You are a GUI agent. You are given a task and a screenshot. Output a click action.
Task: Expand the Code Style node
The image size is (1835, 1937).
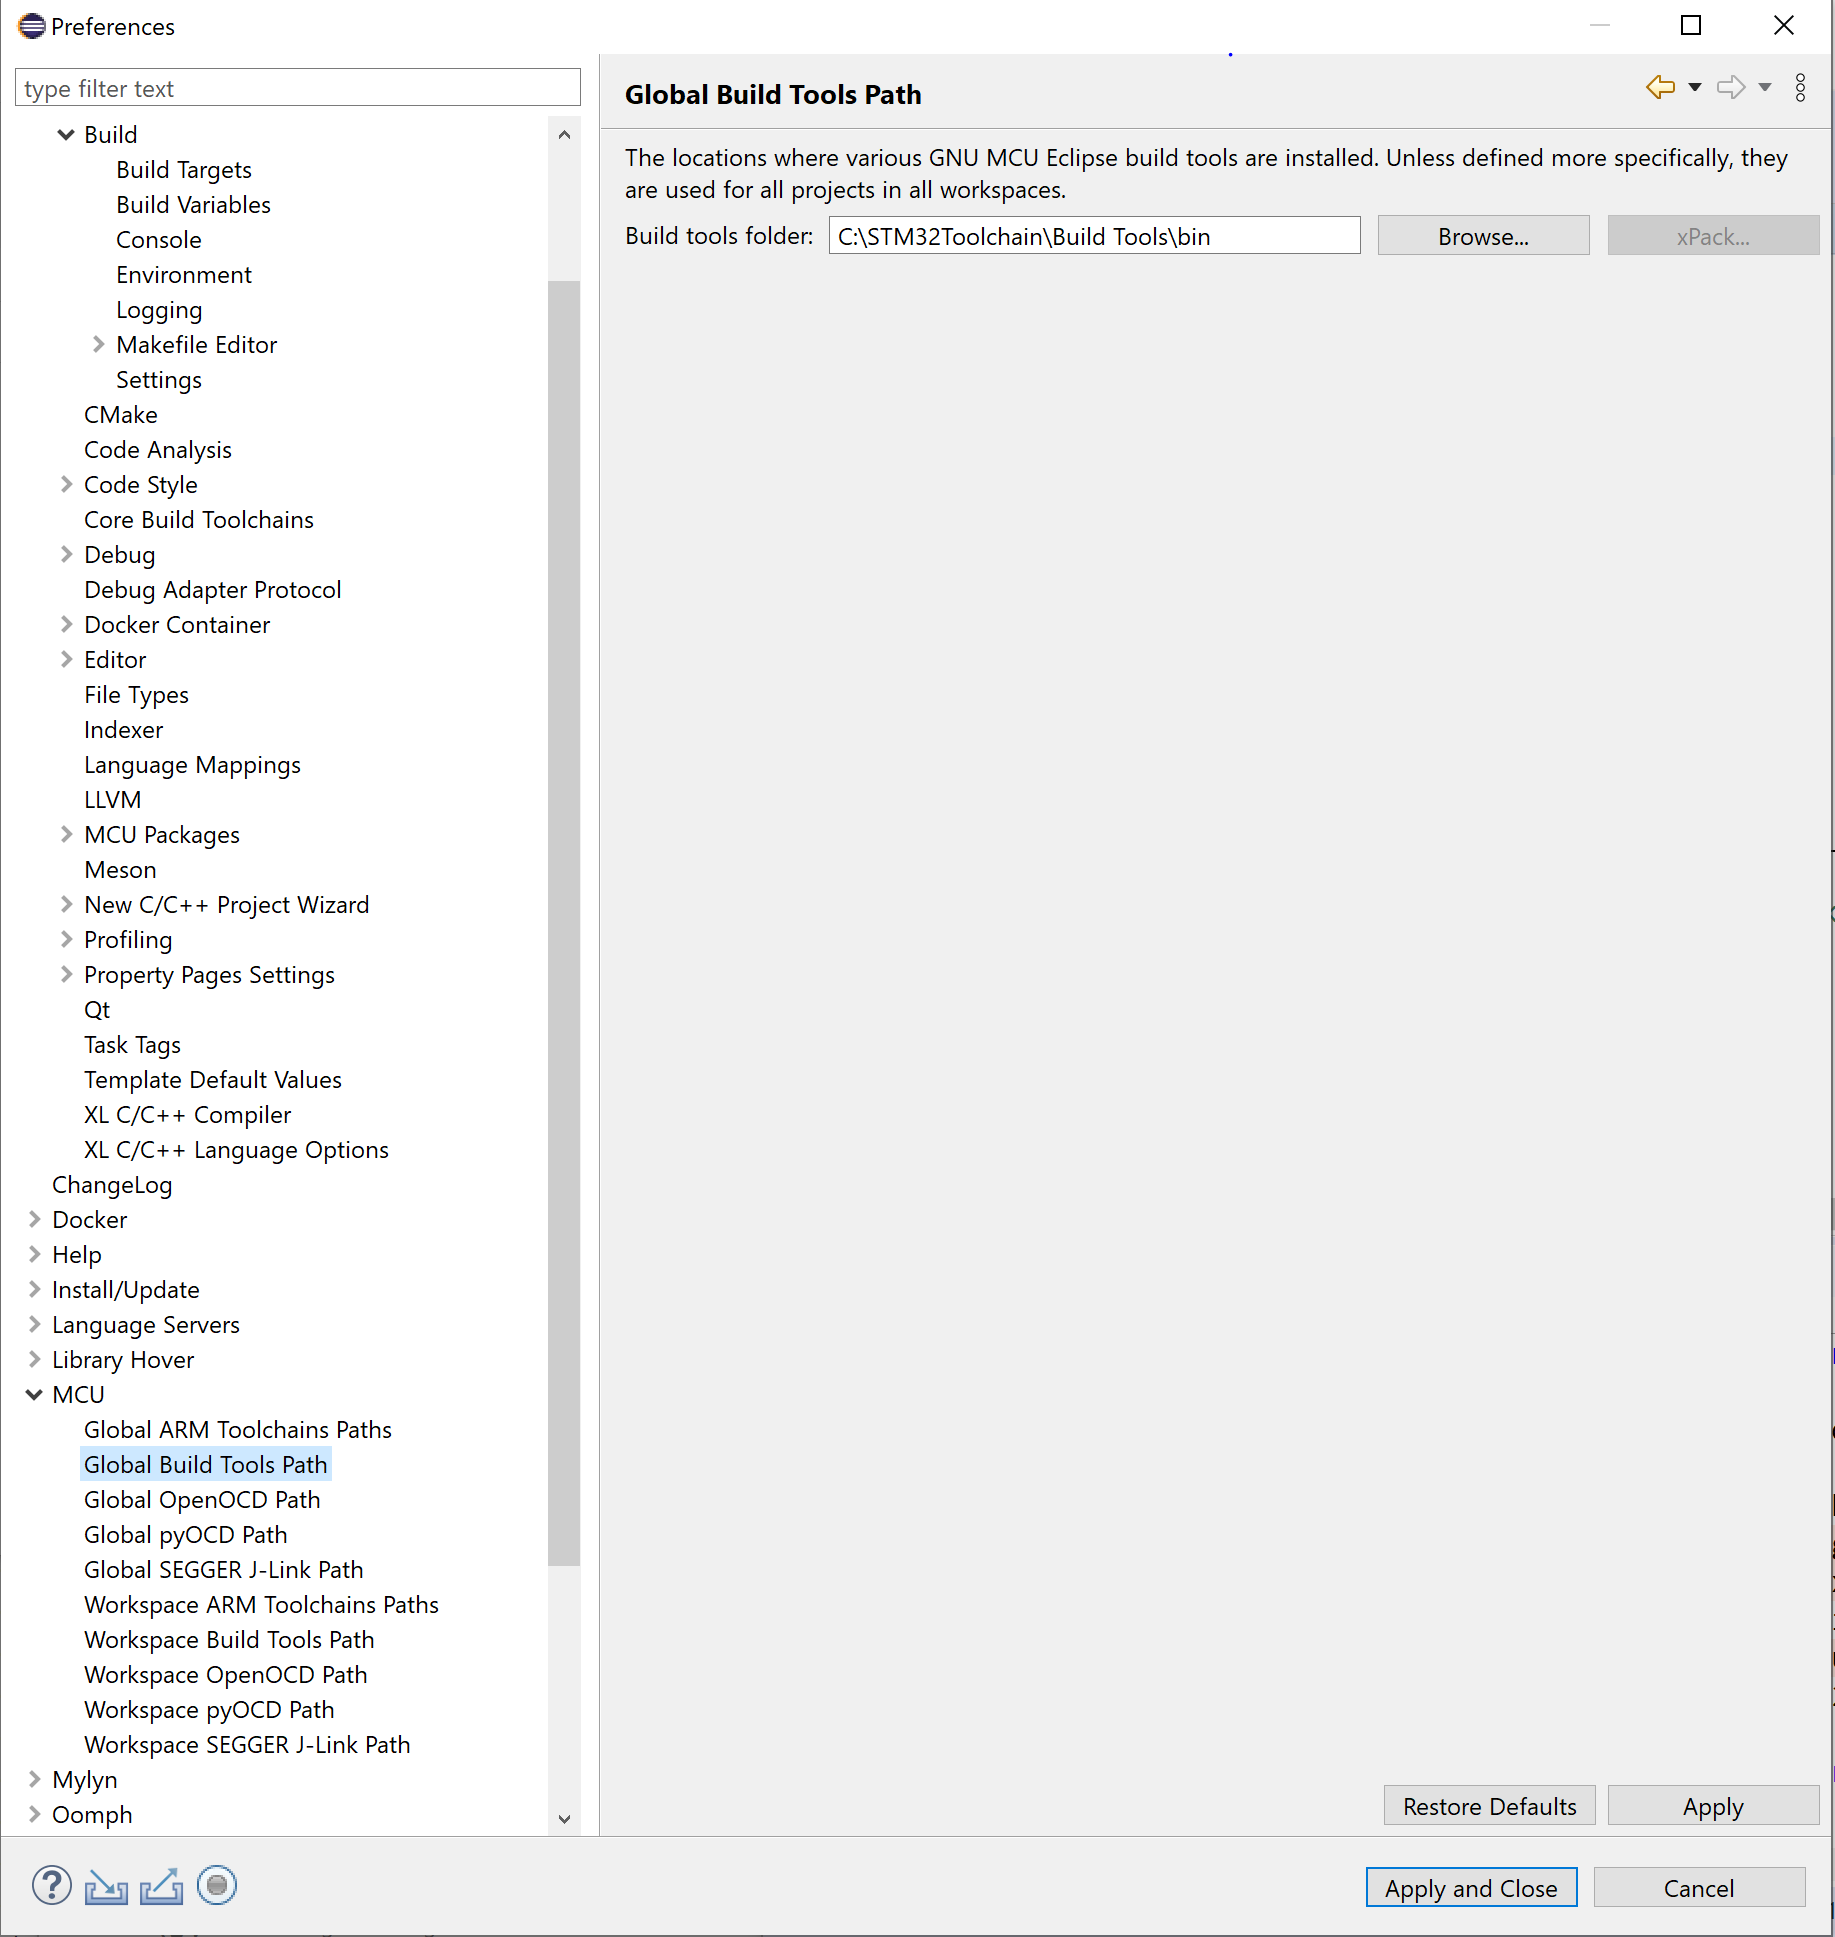click(x=66, y=484)
